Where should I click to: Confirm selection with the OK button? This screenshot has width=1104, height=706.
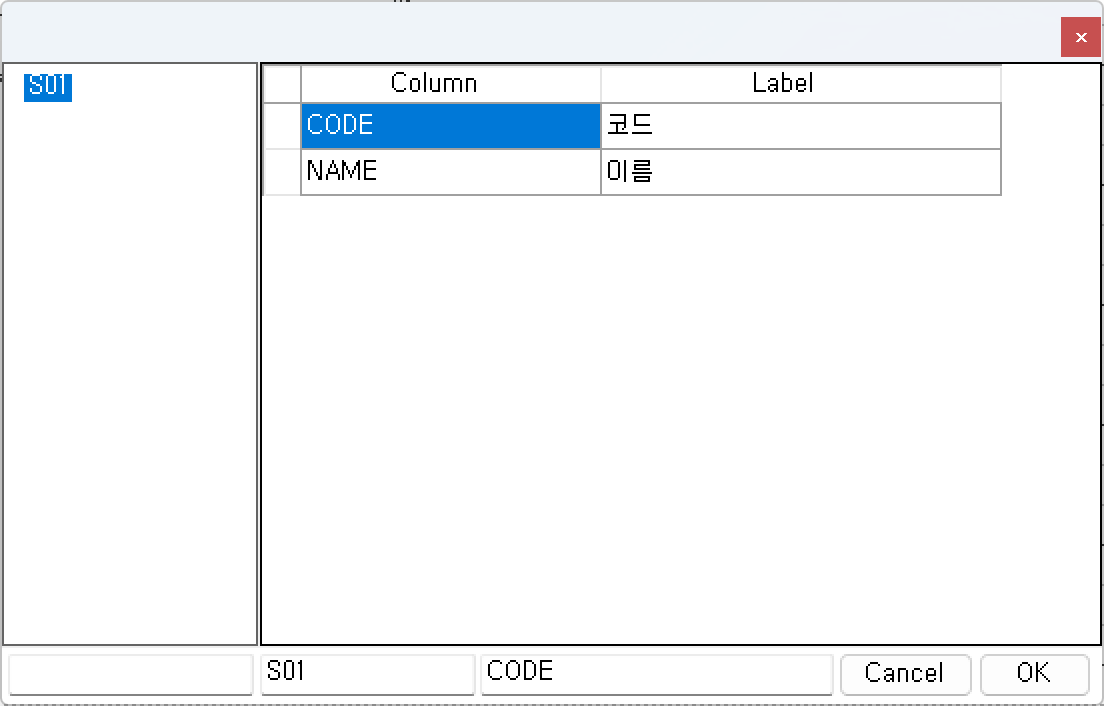pyautogui.click(x=1034, y=673)
